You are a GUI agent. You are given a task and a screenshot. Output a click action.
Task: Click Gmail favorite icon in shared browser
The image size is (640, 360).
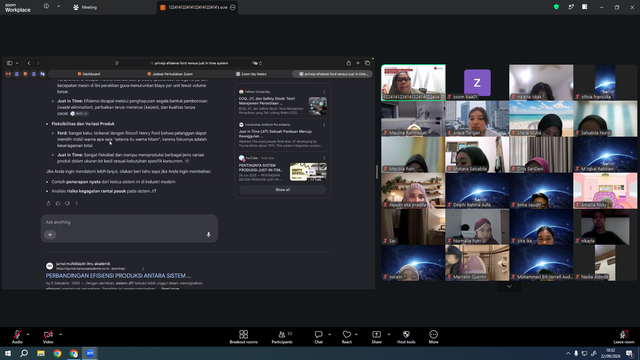(8, 74)
